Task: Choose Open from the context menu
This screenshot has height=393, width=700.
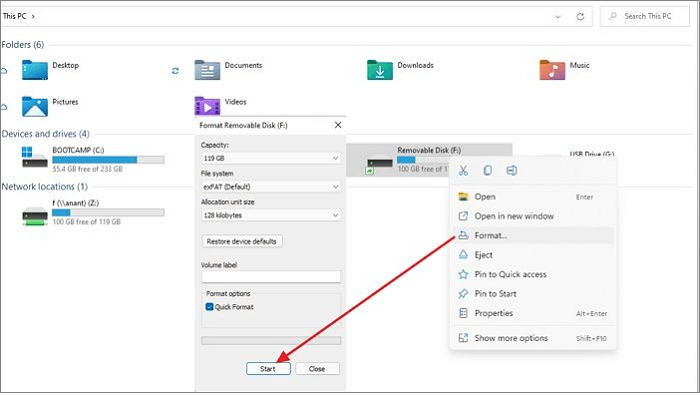Action: (x=533, y=196)
